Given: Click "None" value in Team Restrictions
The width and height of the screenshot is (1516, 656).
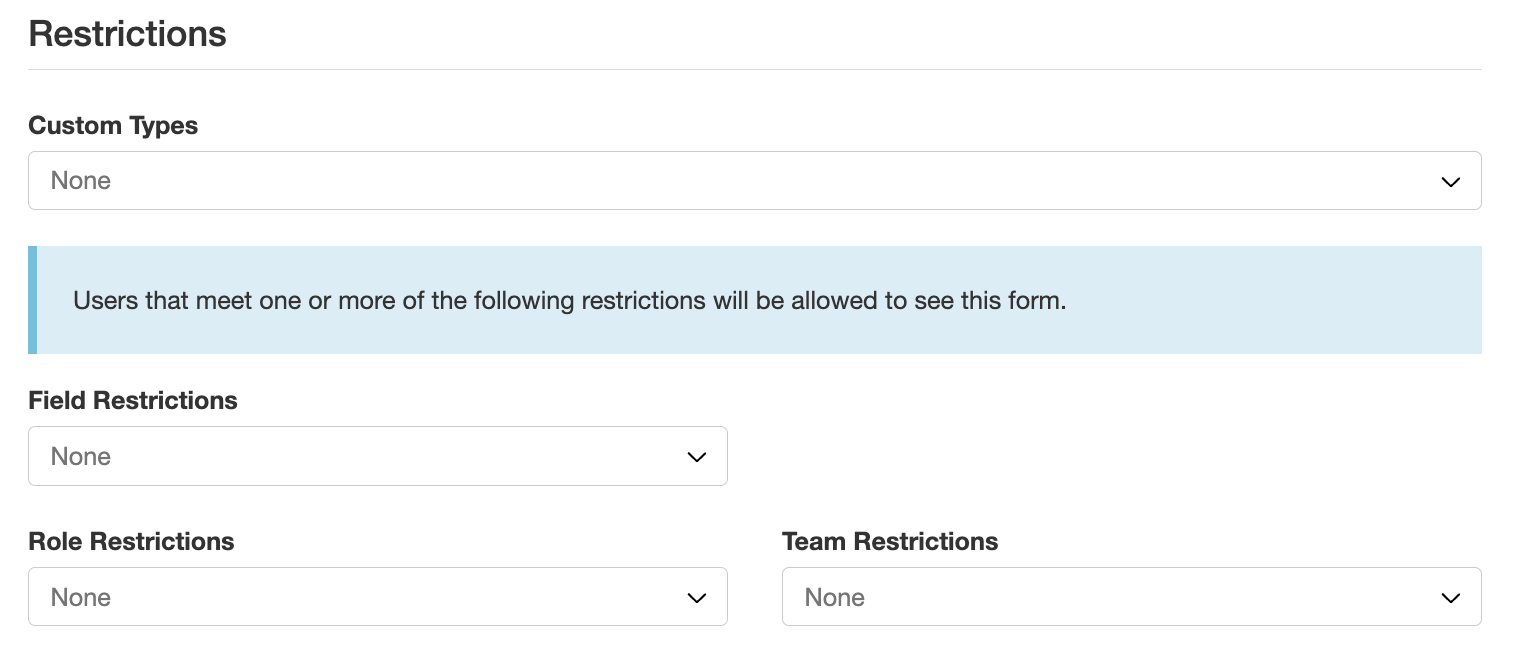Looking at the screenshot, I should tap(835, 598).
